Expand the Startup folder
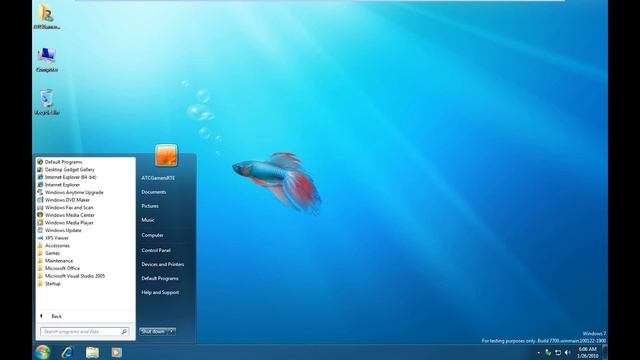The height and width of the screenshot is (360, 640). pyautogui.click(x=49, y=284)
